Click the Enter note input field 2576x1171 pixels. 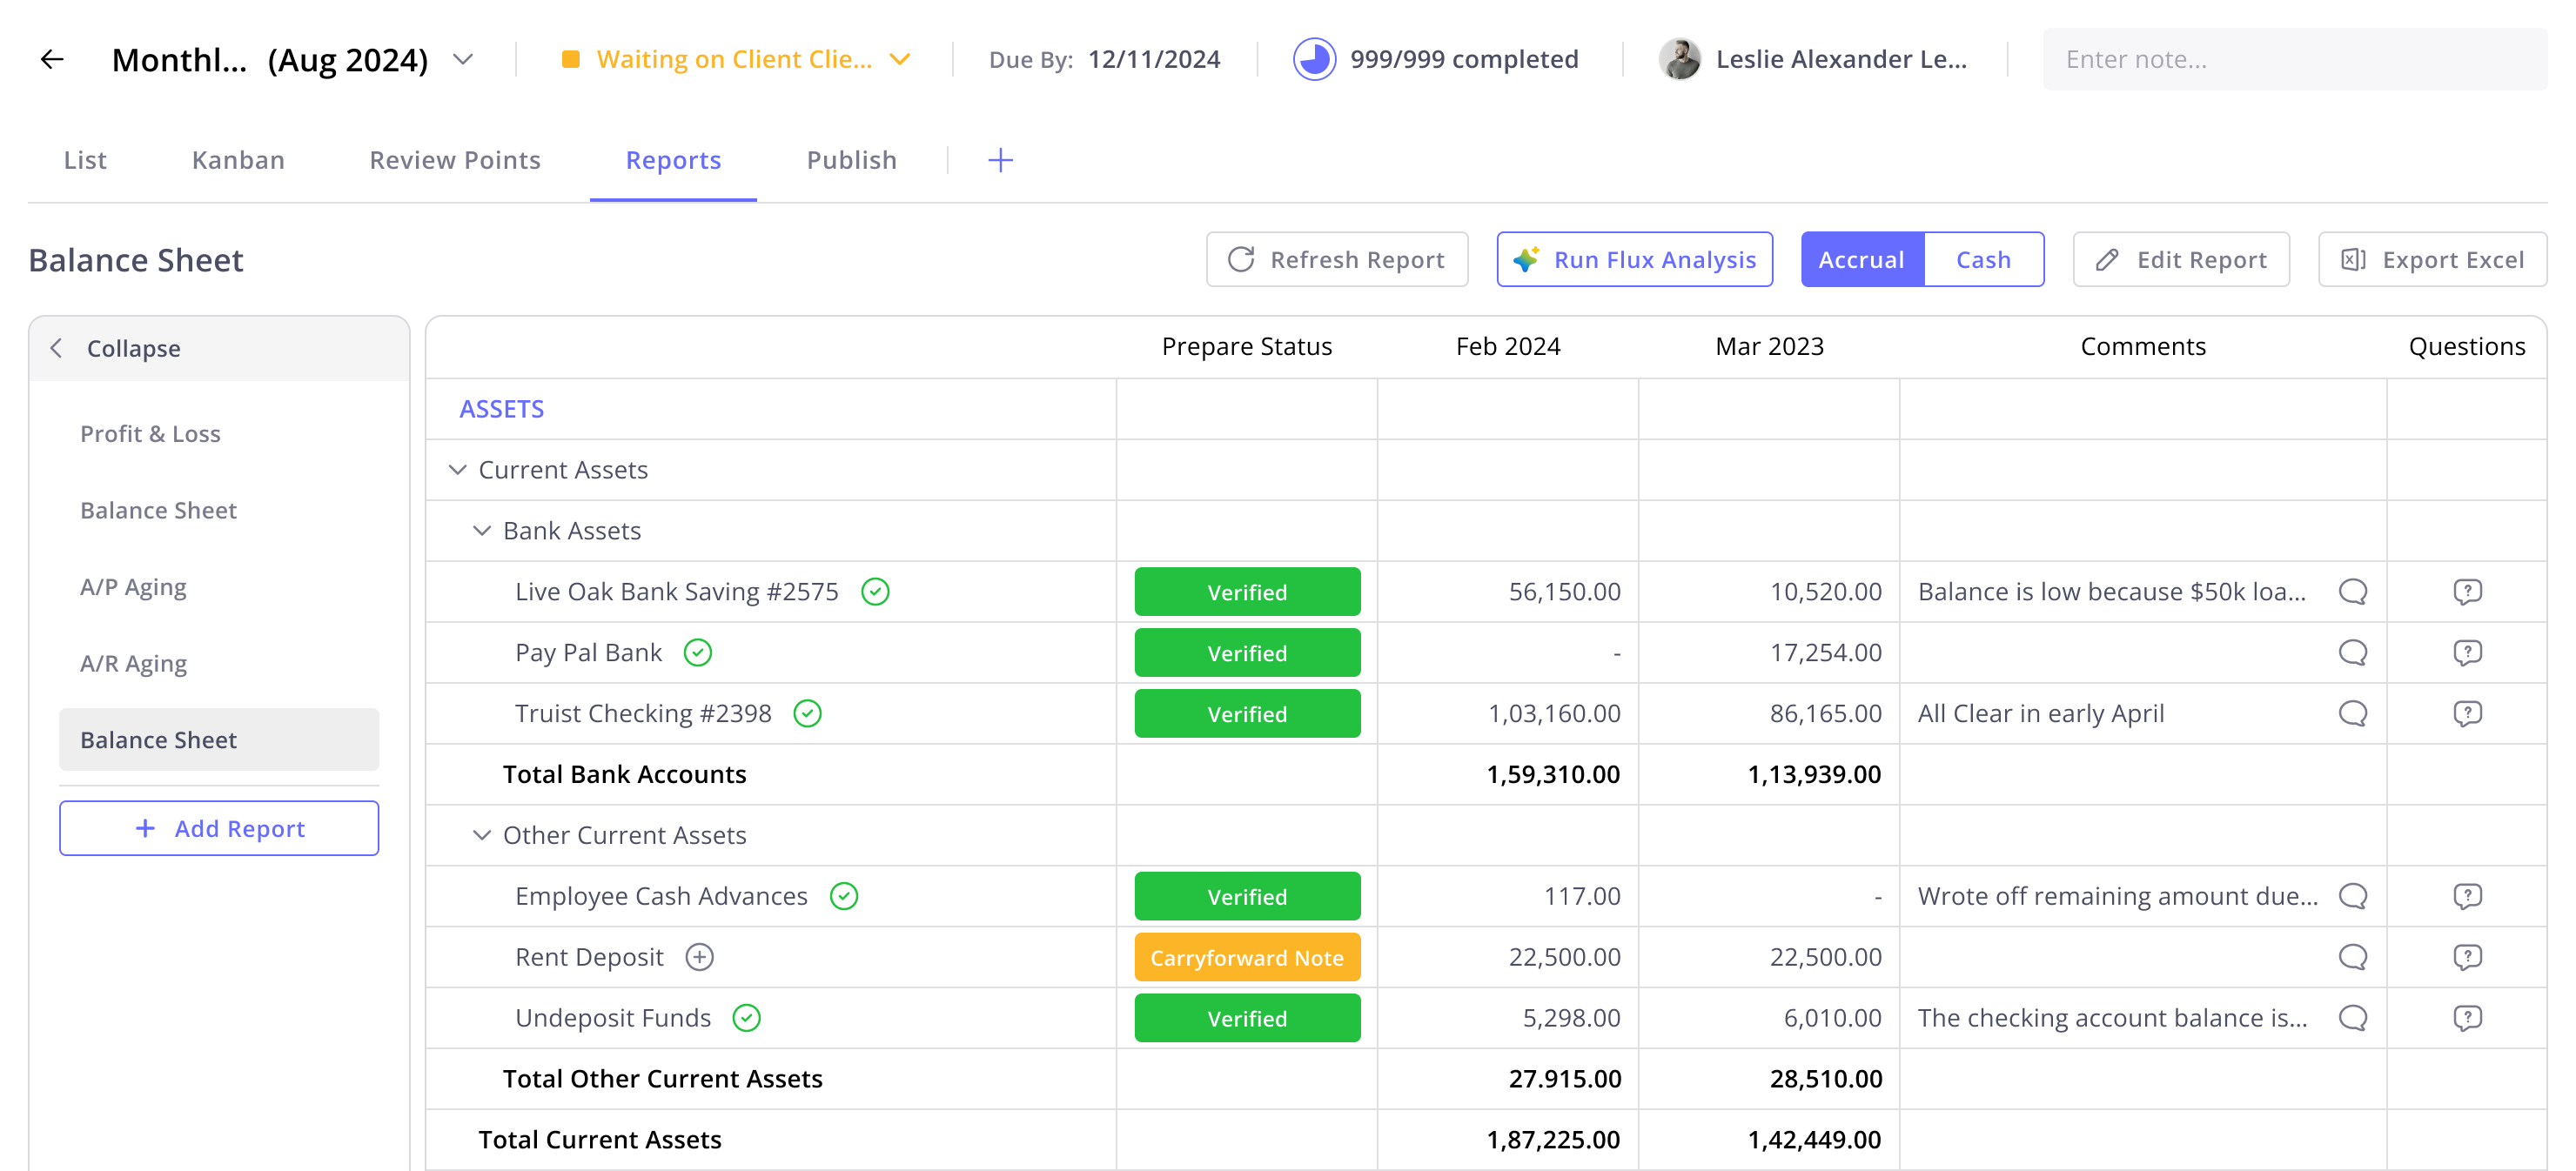click(x=2295, y=59)
